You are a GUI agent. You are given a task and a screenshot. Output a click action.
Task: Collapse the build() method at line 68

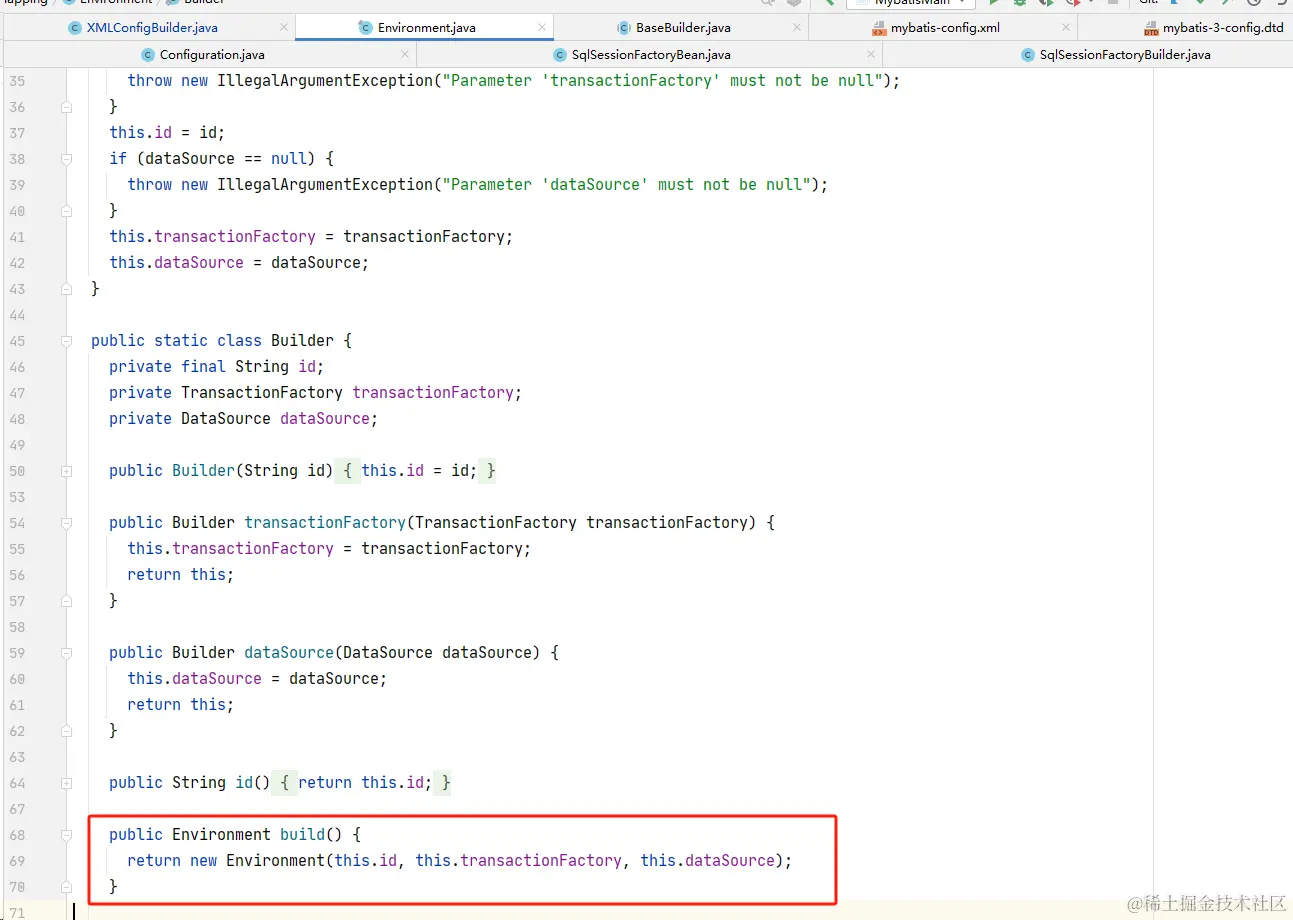click(66, 834)
